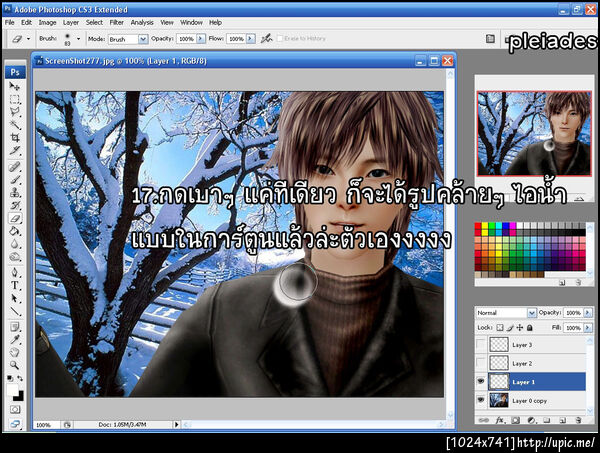Open status bar info arrow menu

click(176, 424)
